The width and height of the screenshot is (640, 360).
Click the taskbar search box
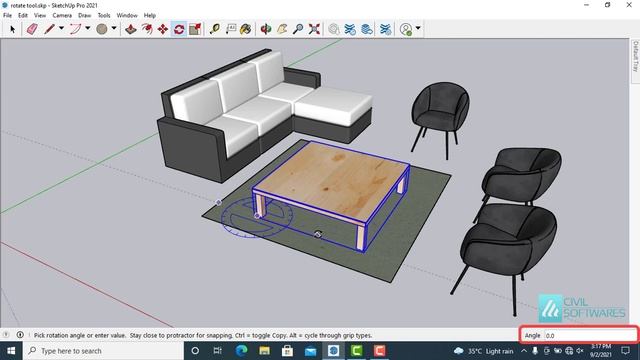coord(103,351)
